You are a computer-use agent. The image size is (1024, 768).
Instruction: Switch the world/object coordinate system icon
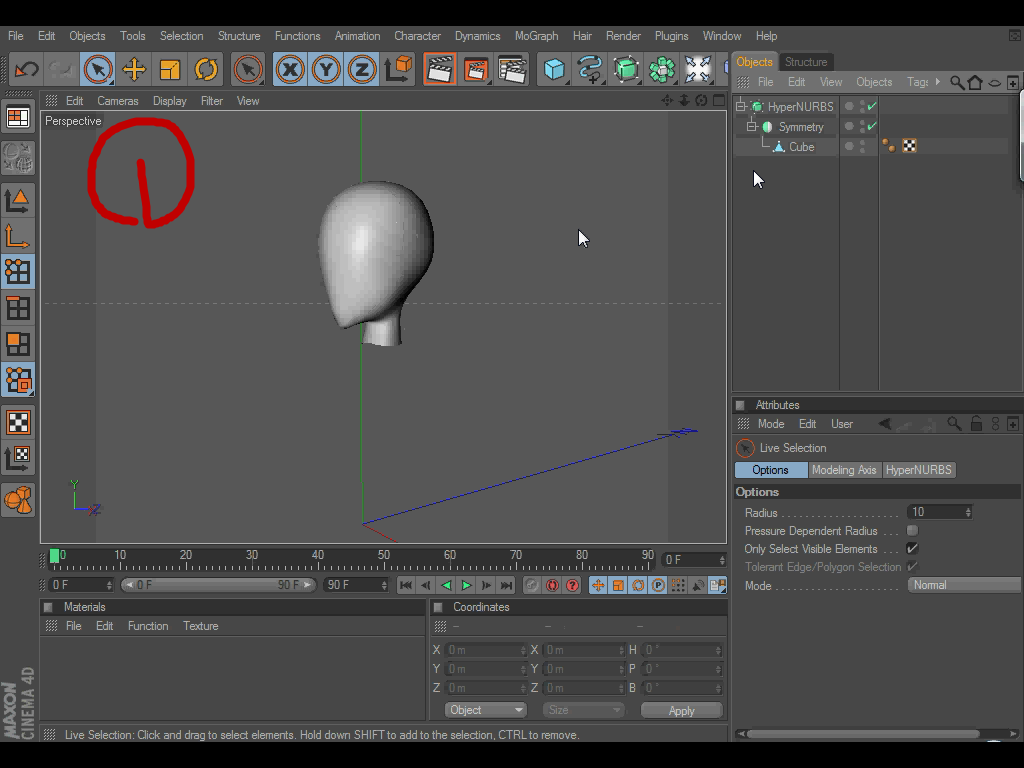tap(398, 69)
